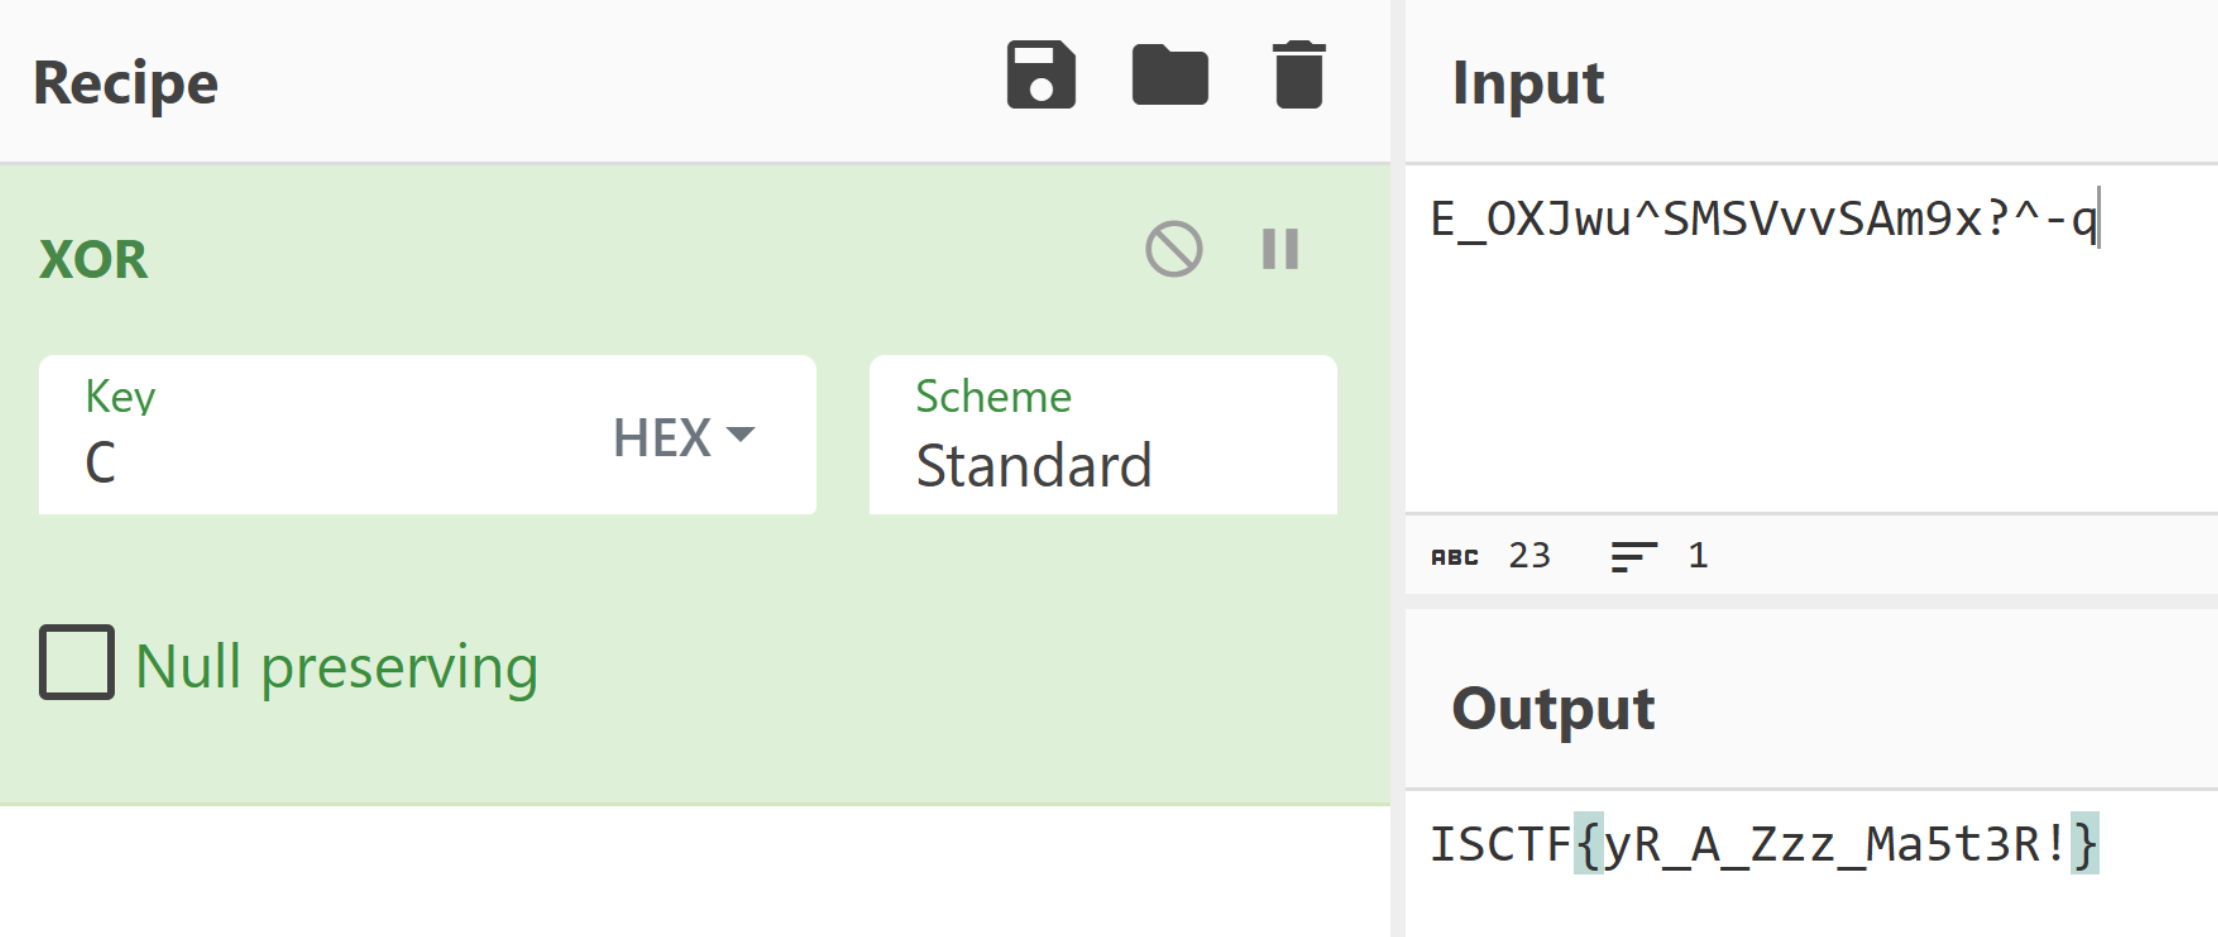Open the Load recipe folder icon
The height and width of the screenshot is (937, 2218).
tap(1170, 75)
